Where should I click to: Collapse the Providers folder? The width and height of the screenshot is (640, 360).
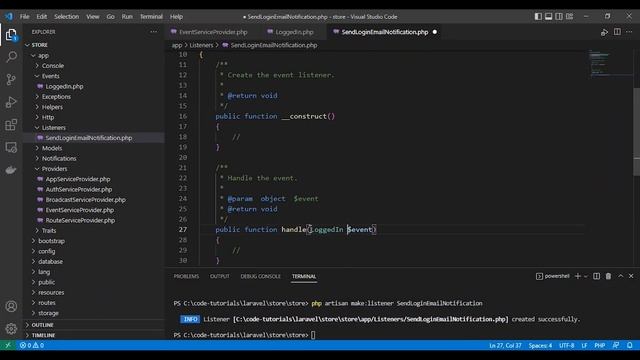54,169
